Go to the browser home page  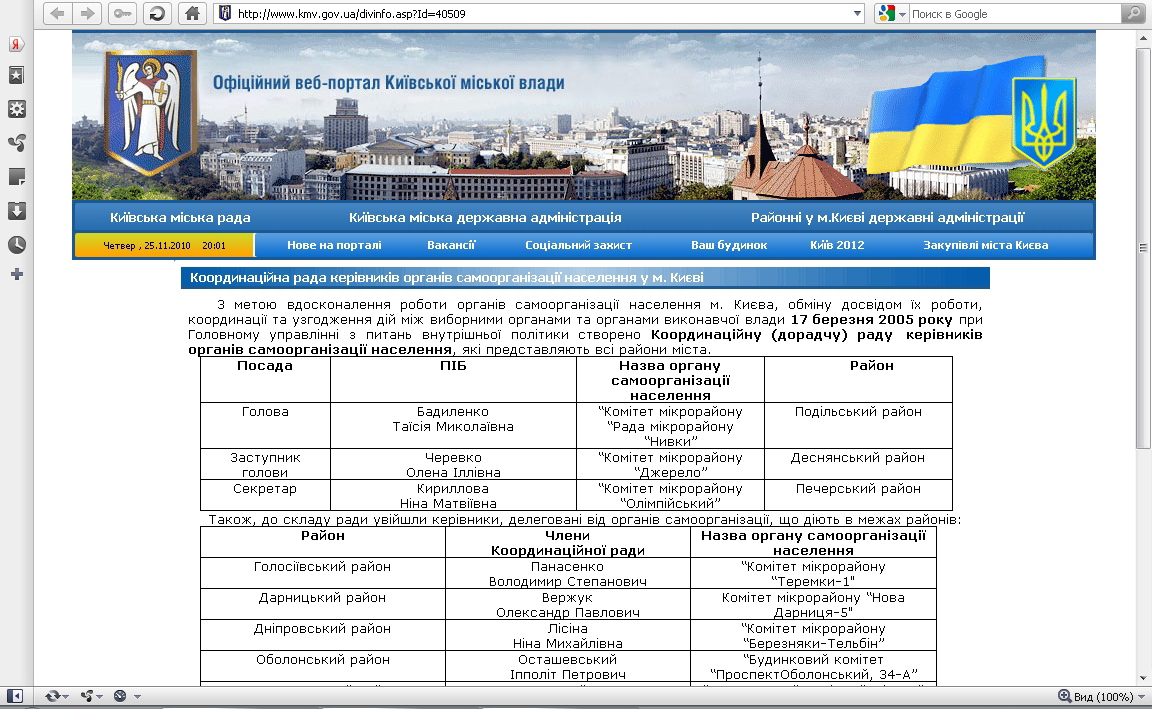pyautogui.click(x=192, y=13)
